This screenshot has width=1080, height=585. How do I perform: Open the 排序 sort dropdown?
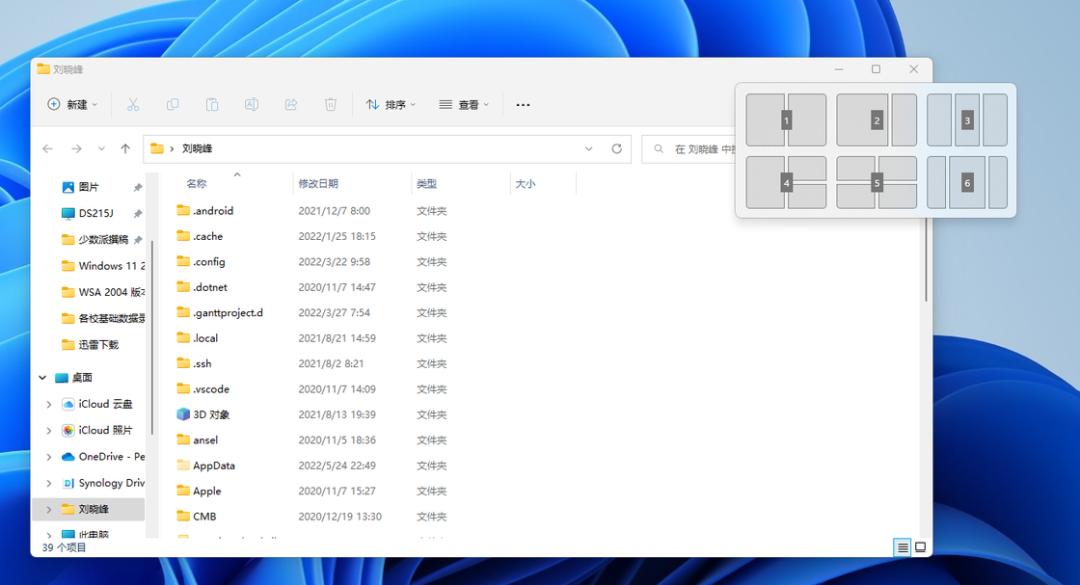[391, 105]
